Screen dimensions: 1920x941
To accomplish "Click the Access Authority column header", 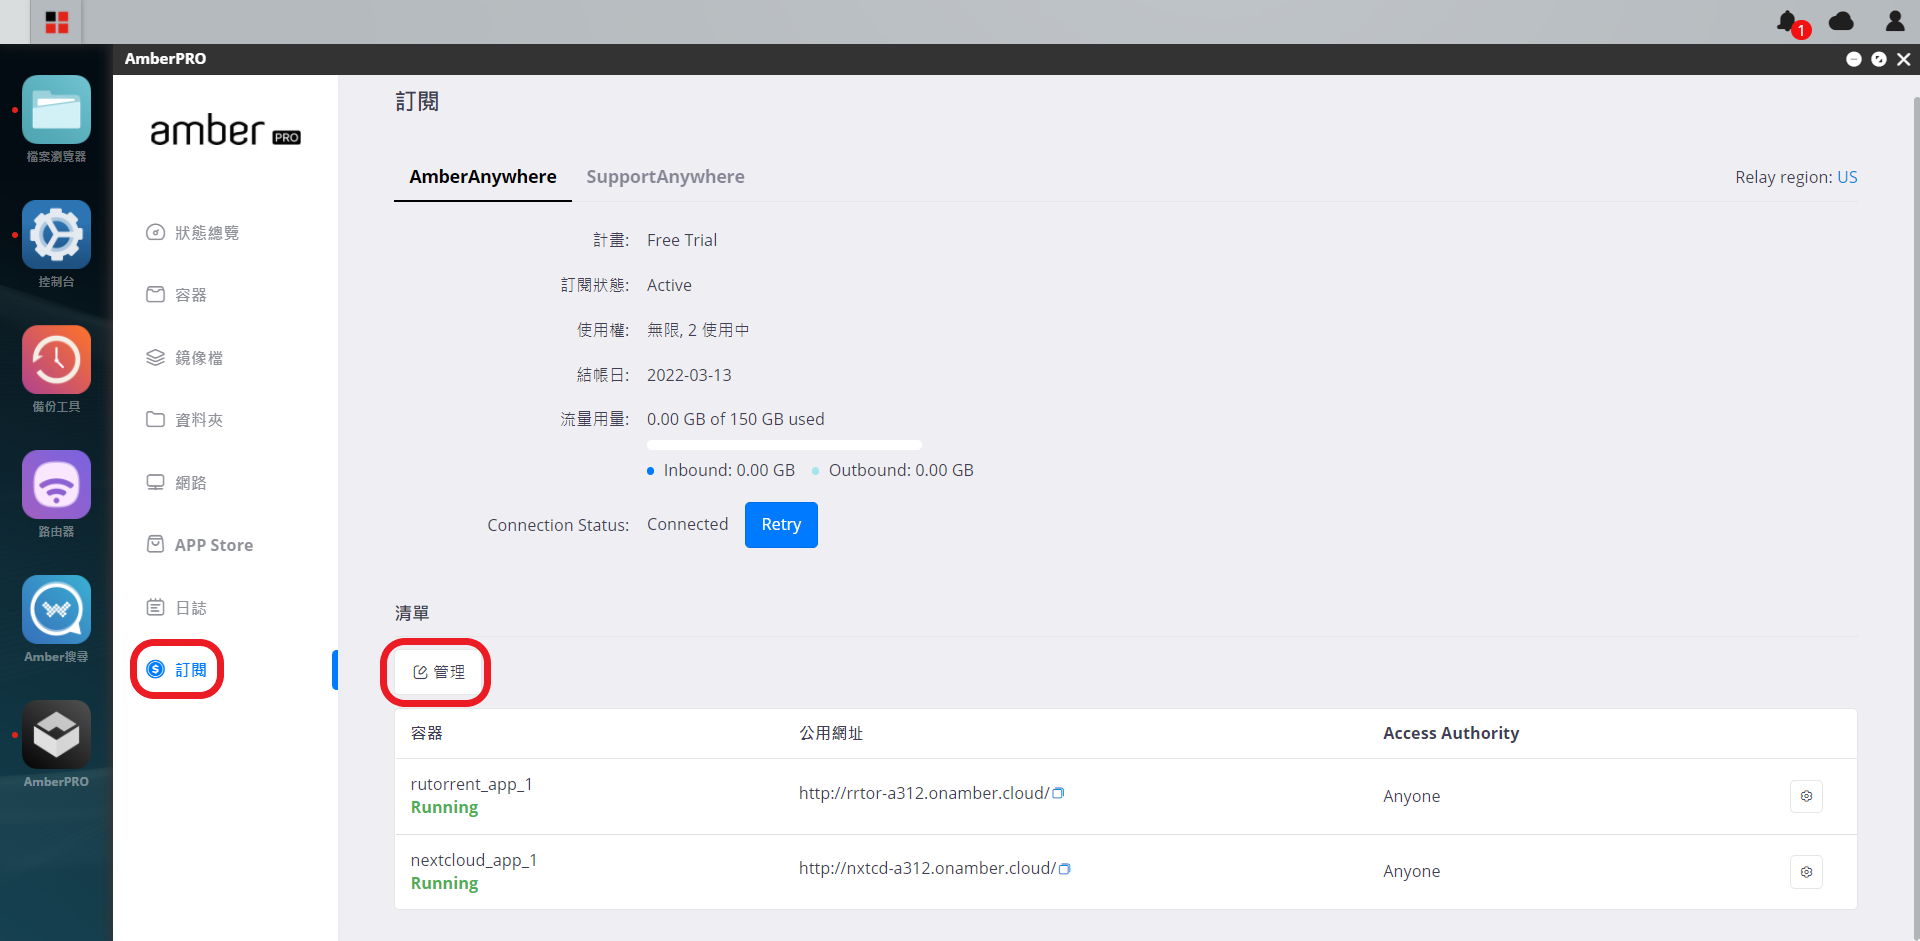I will tap(1451, 733).
